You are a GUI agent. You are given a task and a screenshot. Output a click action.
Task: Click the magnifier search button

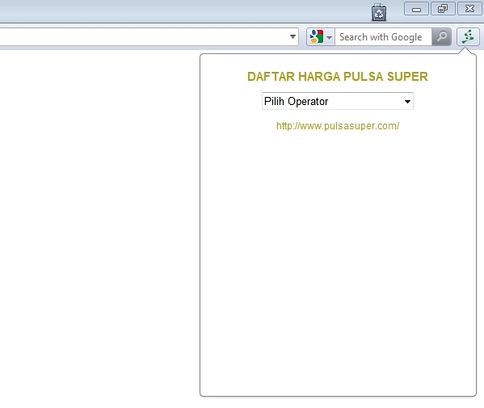(x=442, y=37)
